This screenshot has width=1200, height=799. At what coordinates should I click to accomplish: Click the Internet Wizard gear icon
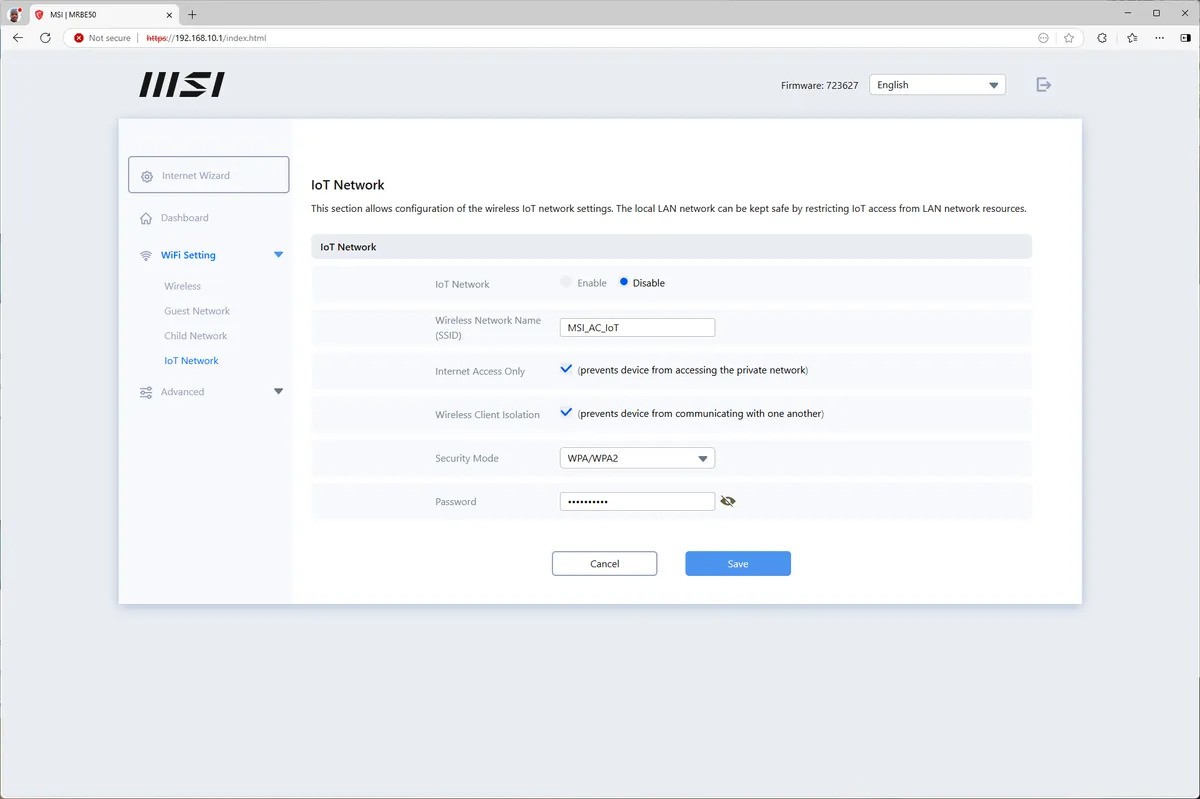(147, 176)
